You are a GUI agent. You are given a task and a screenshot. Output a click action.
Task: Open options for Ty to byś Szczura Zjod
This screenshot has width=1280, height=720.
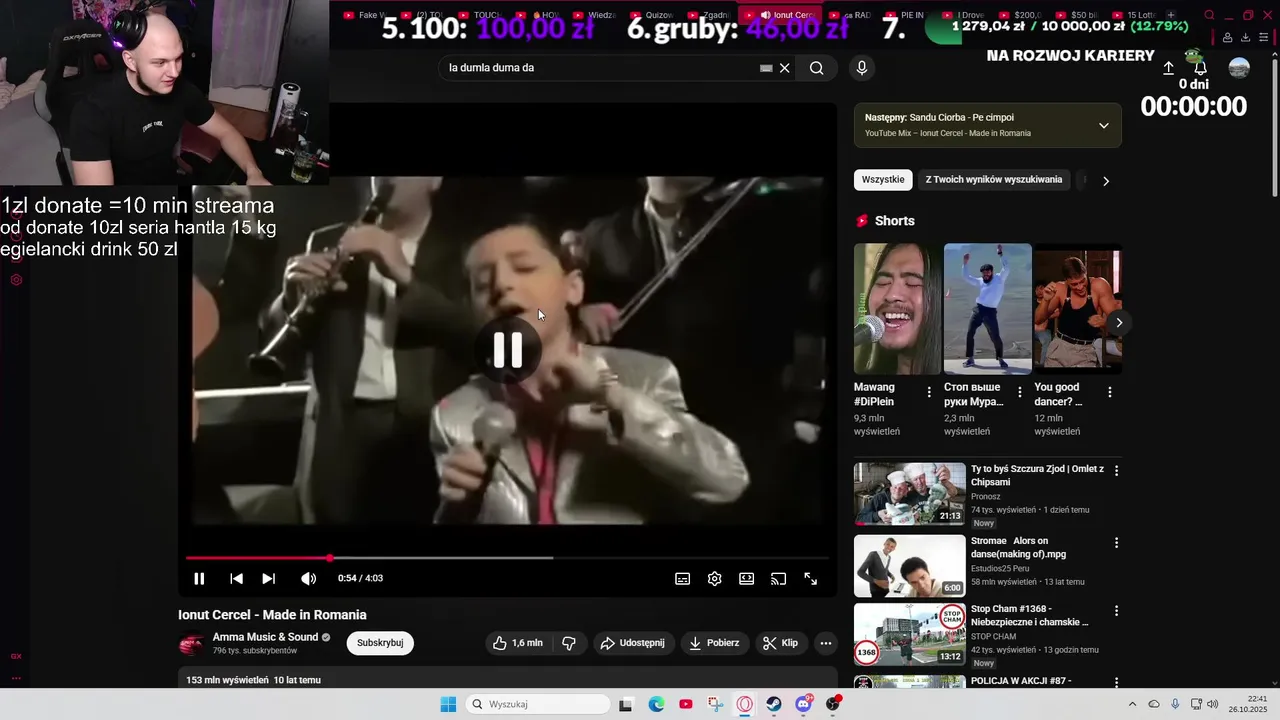(1117, 470)
